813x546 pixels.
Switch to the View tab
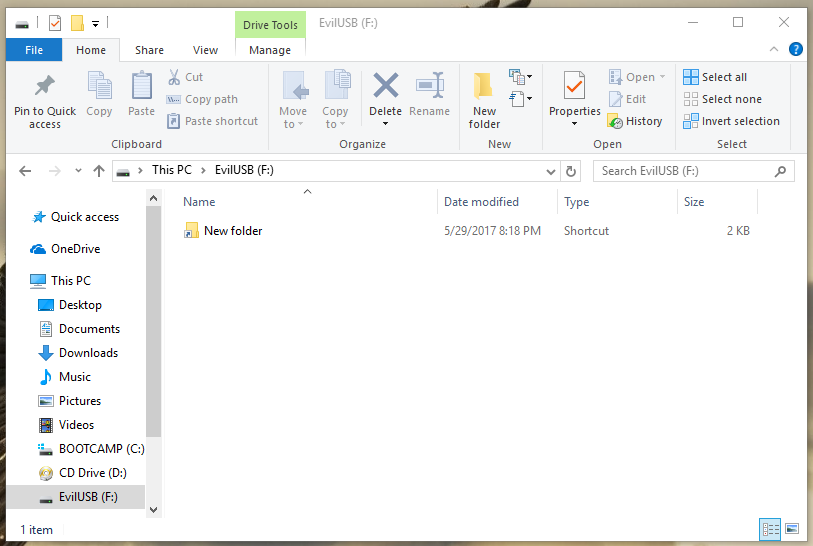tap(205, 50)
